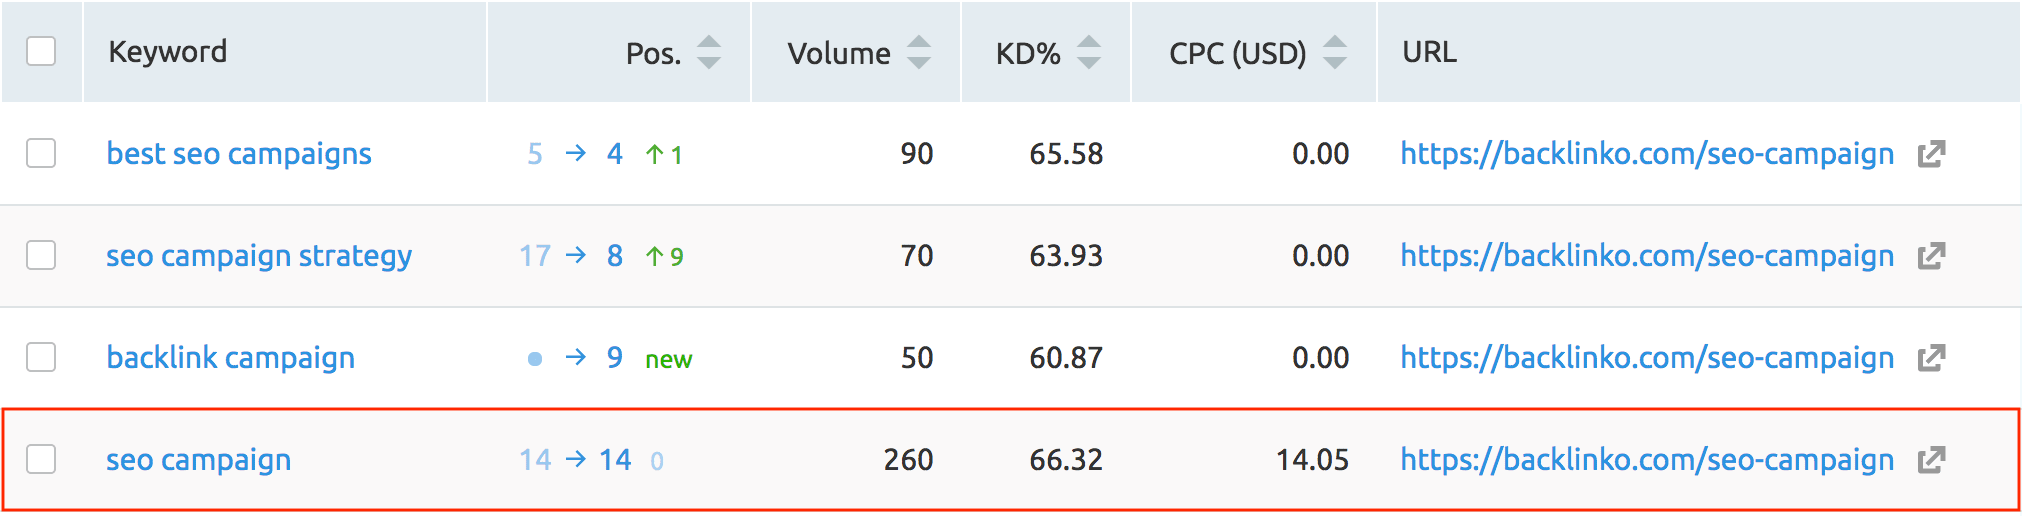
Task: Open the best seo campaigns keyword link
Action: point(239,154)
